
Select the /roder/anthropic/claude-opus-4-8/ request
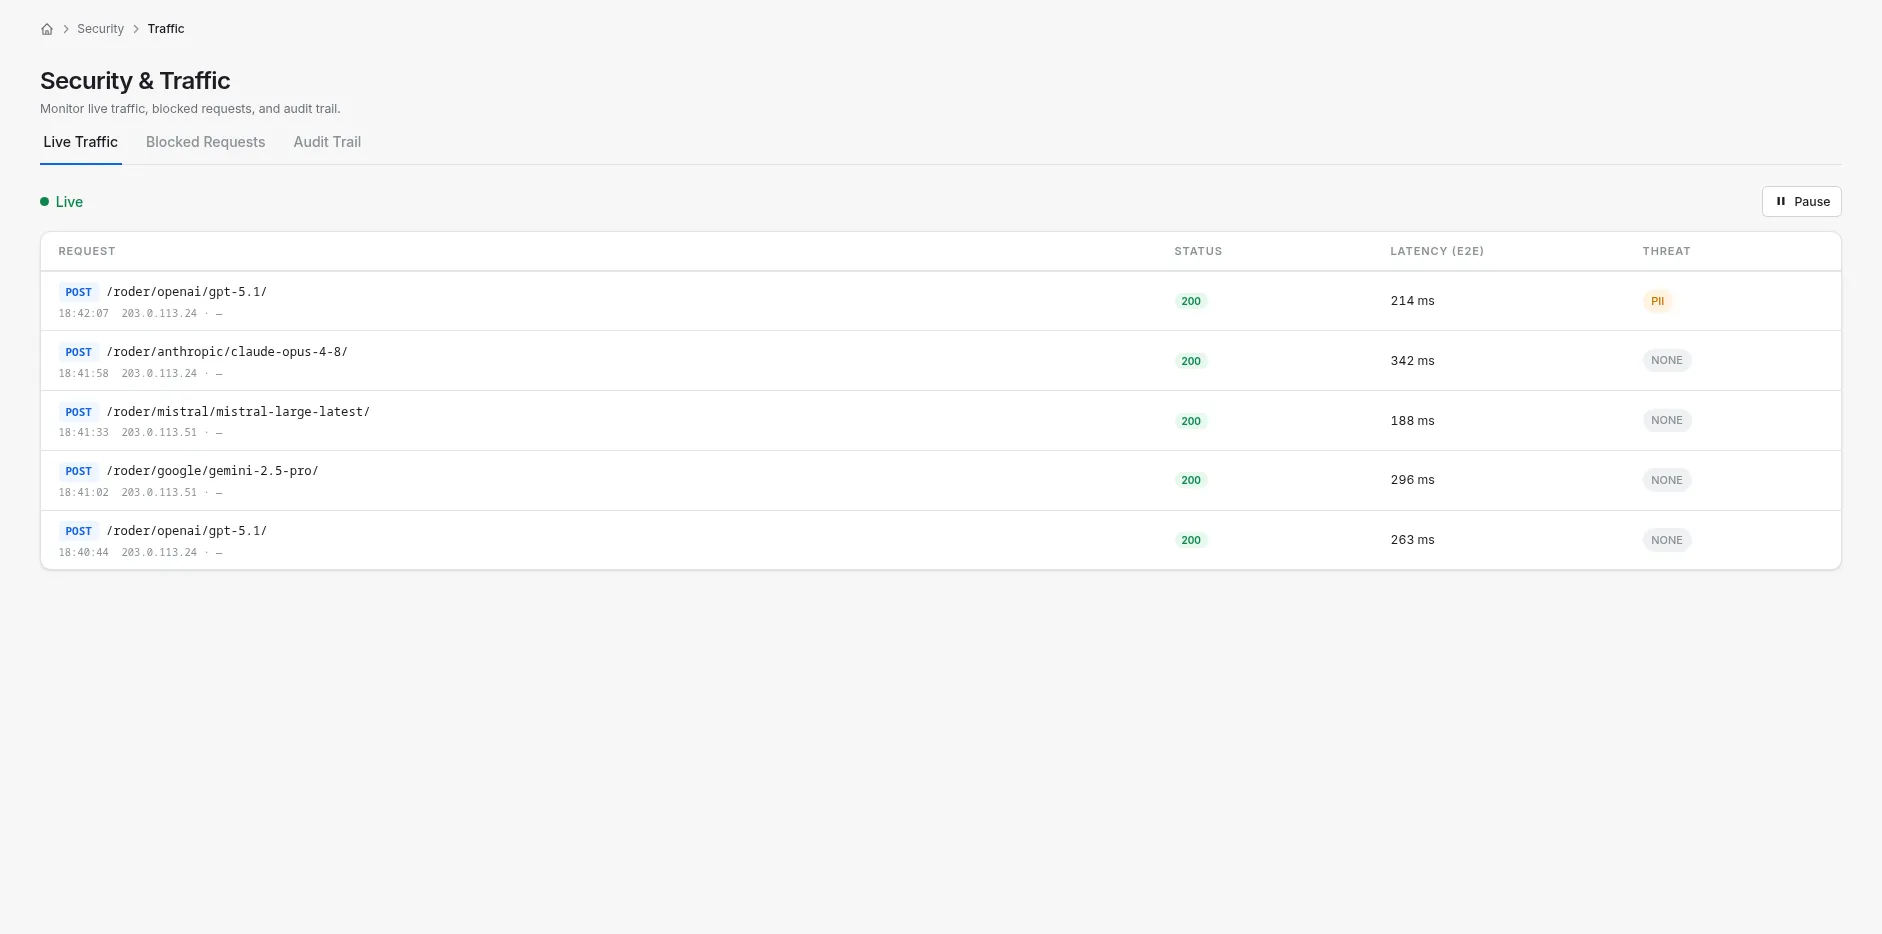940,361
